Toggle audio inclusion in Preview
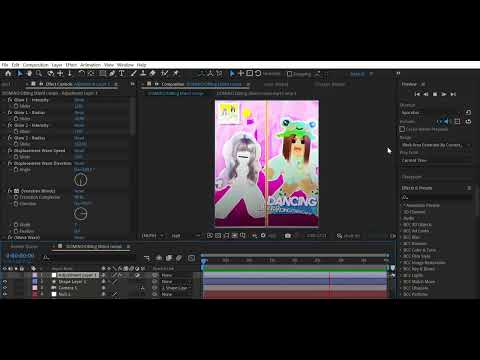 (447, 122)
